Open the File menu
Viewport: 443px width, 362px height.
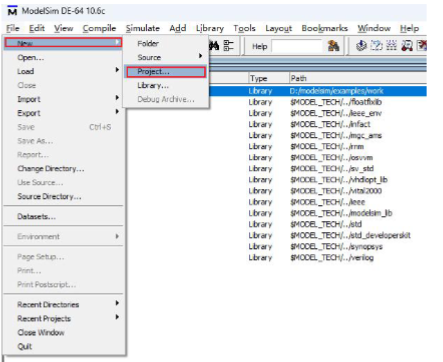click(x=13, y=28)
